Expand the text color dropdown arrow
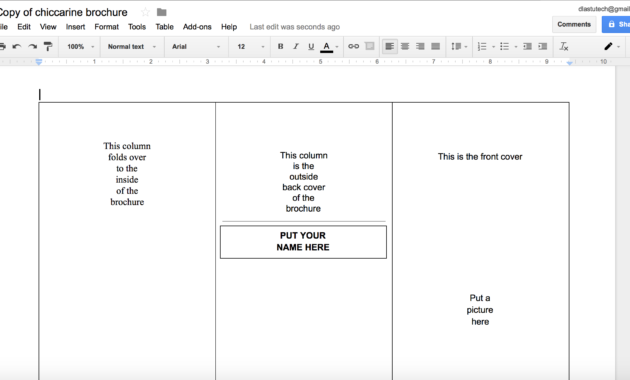Image resolution: width=630 pixels, height=380 pixels. (x=337, y=47)
